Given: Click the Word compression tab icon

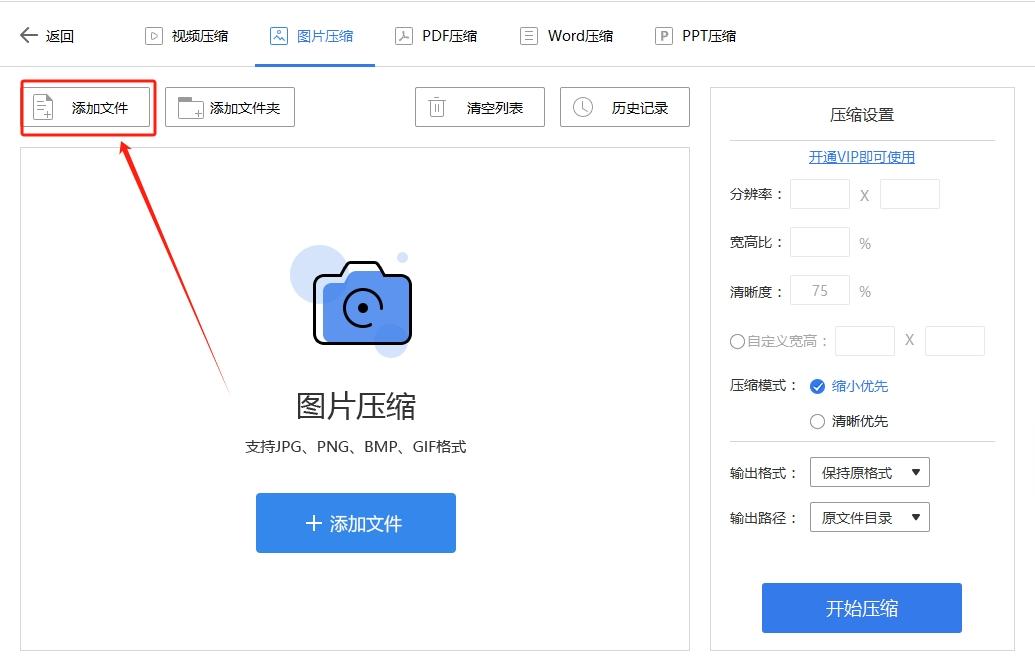Looking at the screenshot, I should pyautogui.click(x=527, y=35).
